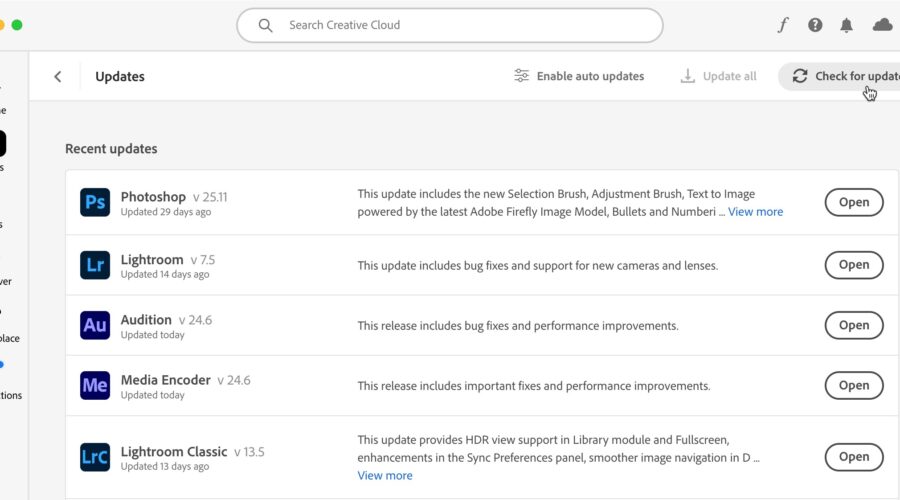
Task: Open Photoshop from its row
Action: pyautogui.click(x=854, y=202)
